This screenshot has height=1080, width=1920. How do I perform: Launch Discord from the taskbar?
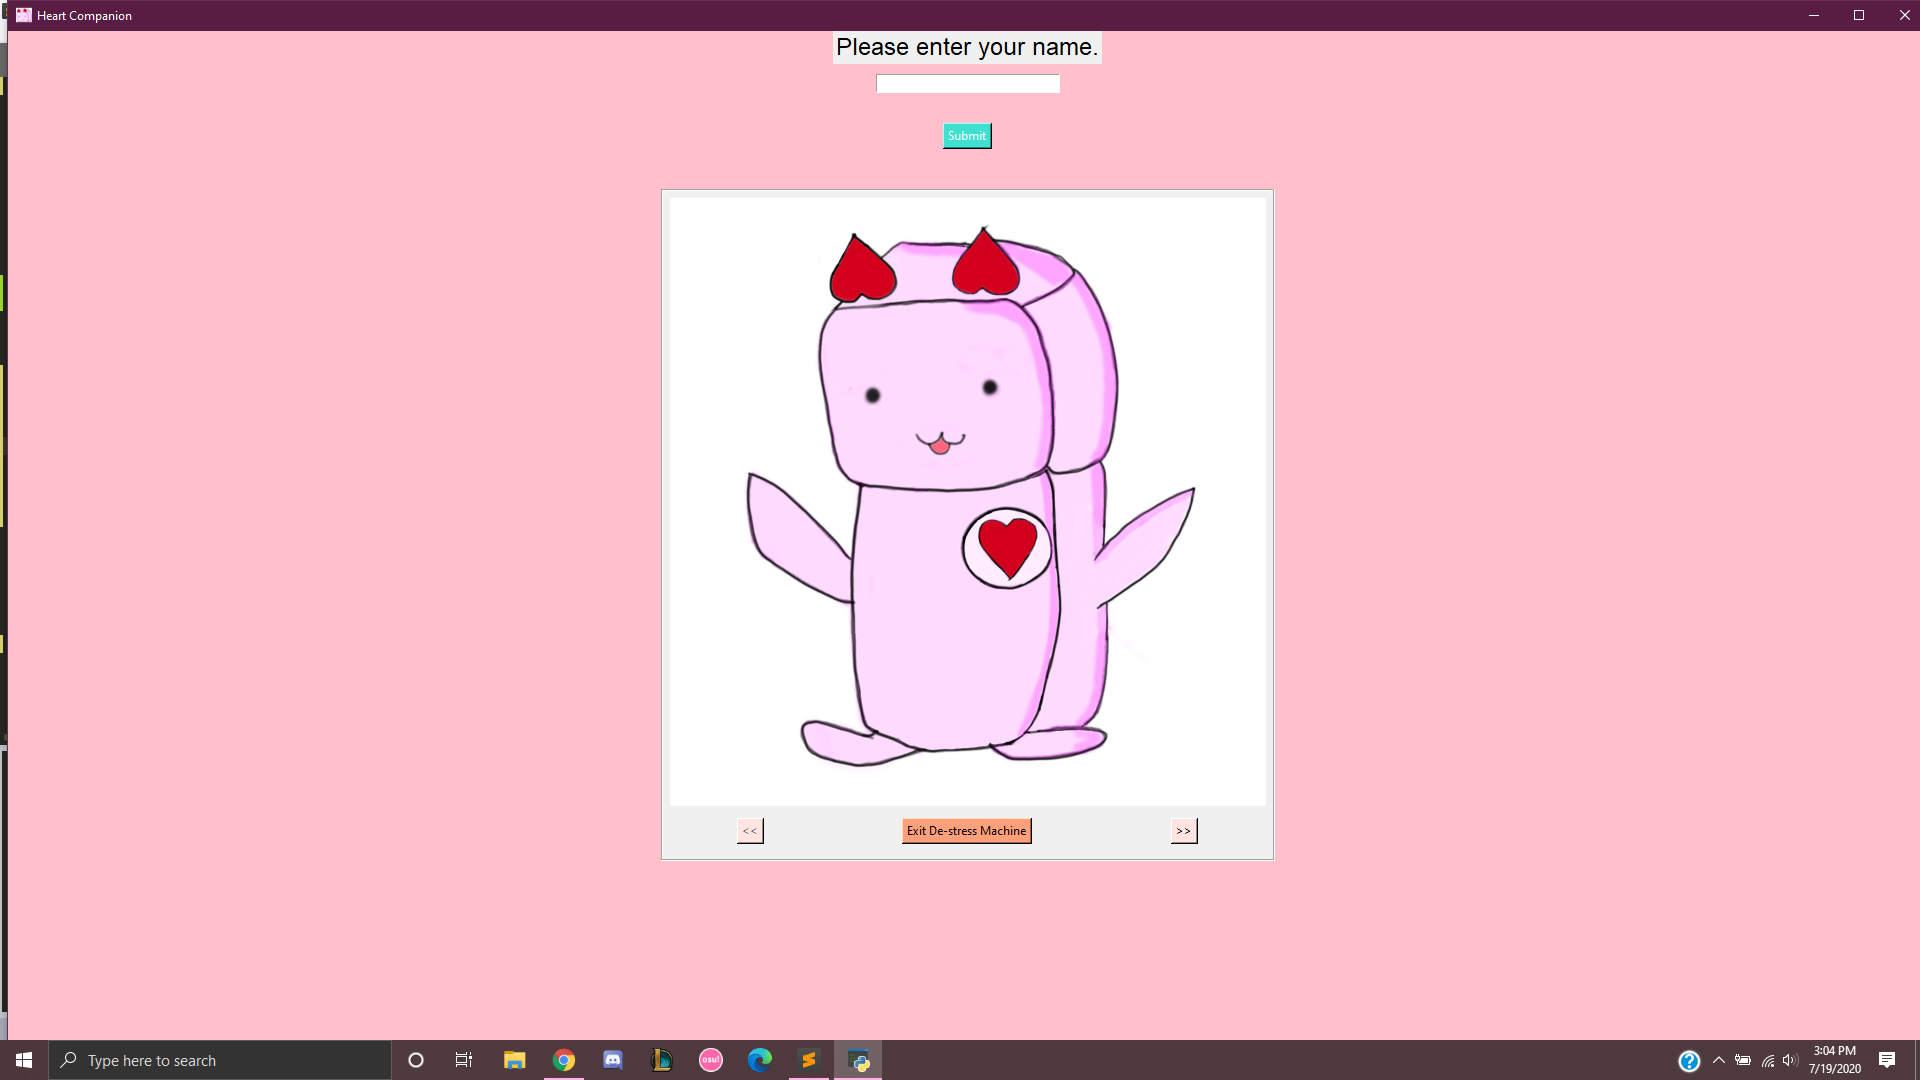coord(612,1059)
